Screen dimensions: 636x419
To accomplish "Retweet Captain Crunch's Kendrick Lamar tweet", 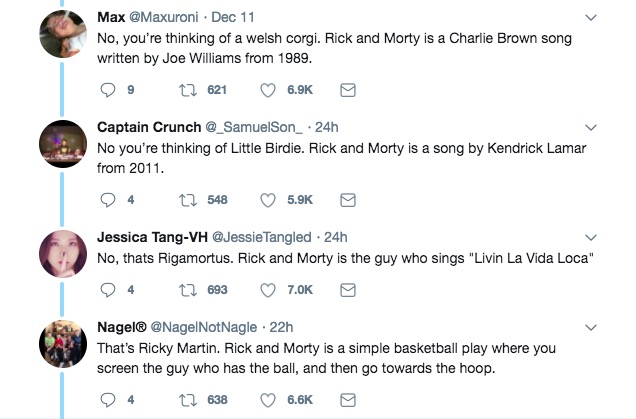I will pyautogui.click(x=186, y=200).
